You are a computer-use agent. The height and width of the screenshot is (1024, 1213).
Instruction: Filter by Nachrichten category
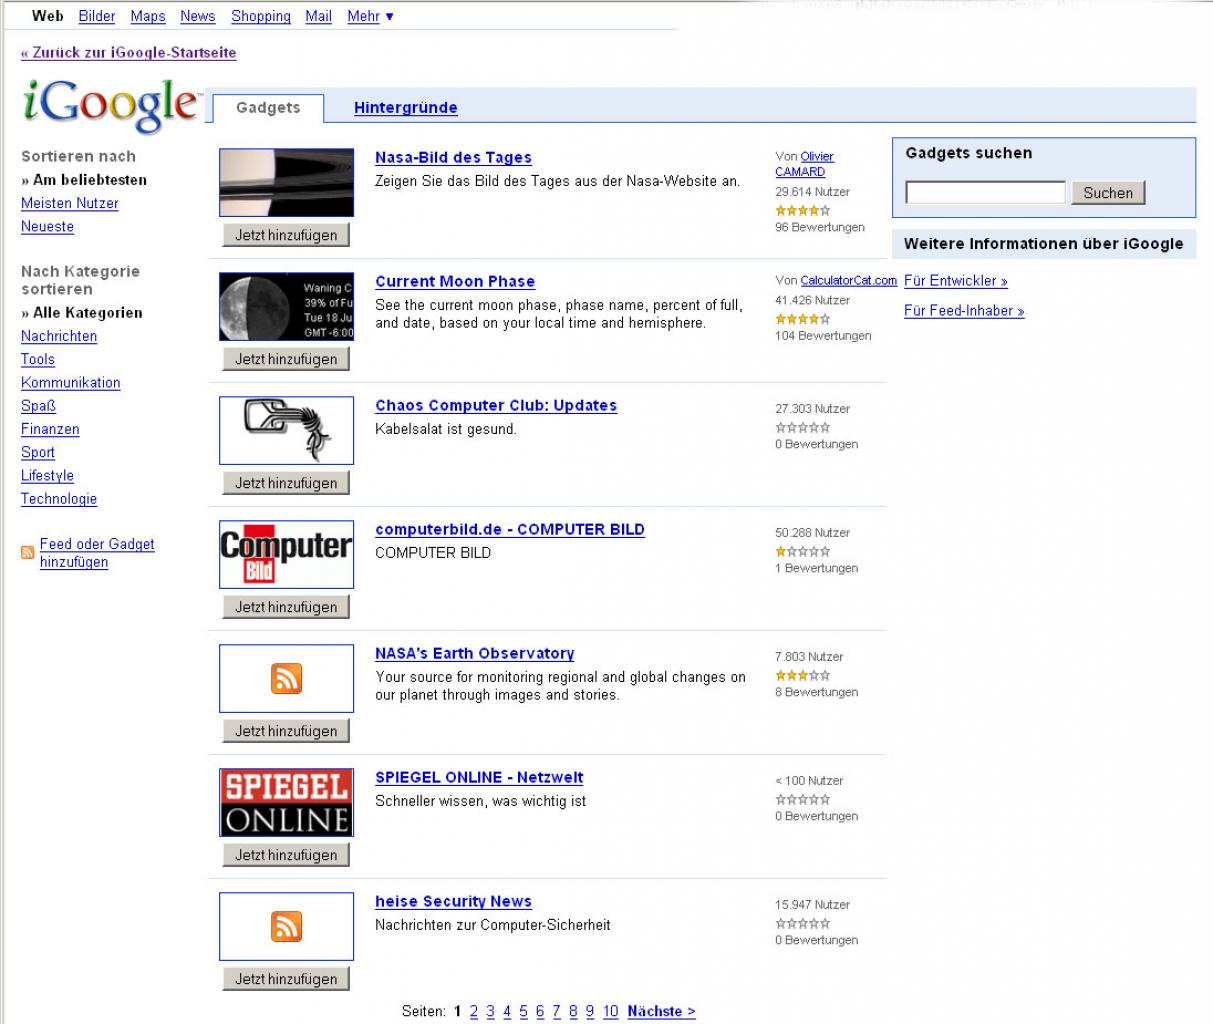pos(59,336)
